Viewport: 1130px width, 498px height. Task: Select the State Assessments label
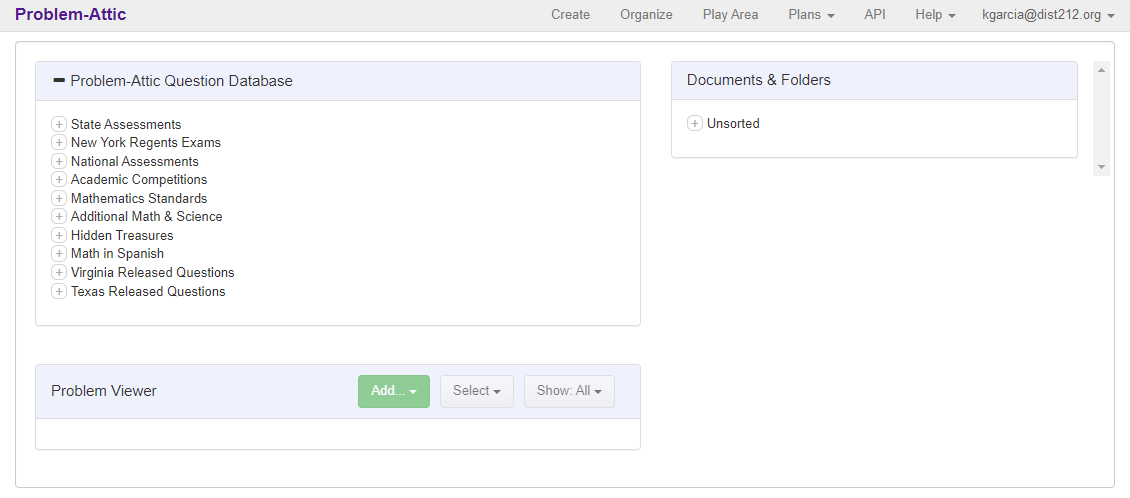(126, 125)
